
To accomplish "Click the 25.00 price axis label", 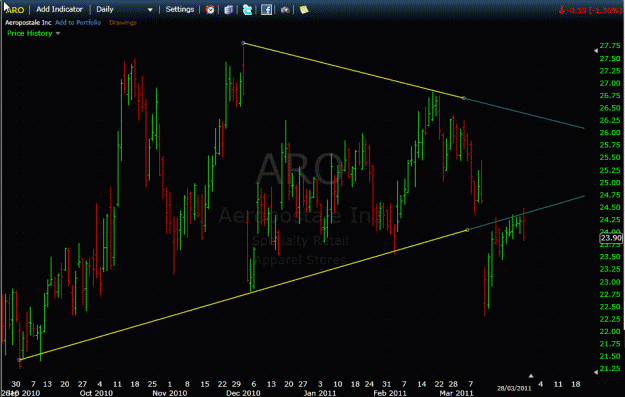I will point(610,183).
